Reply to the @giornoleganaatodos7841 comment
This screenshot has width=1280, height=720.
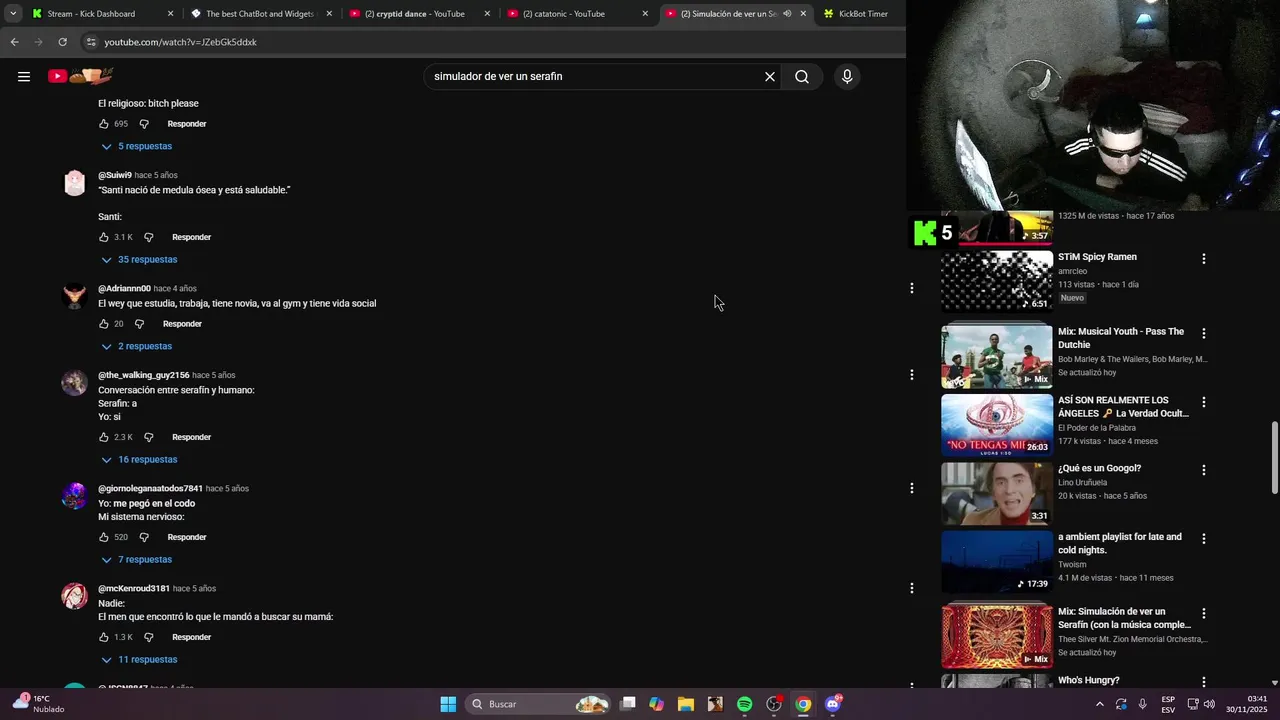(x=187, y=537)
